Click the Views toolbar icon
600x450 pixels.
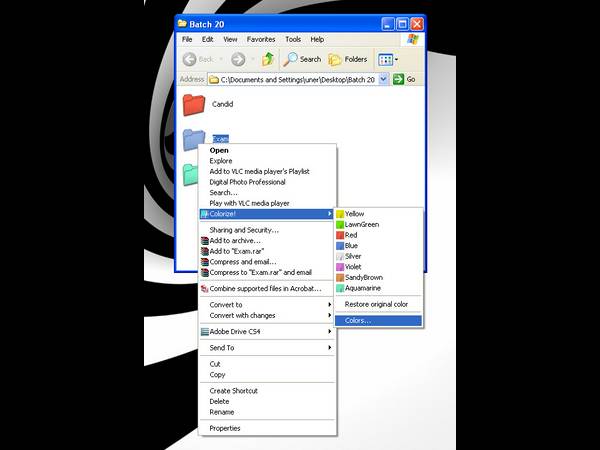tap(385, 59)
